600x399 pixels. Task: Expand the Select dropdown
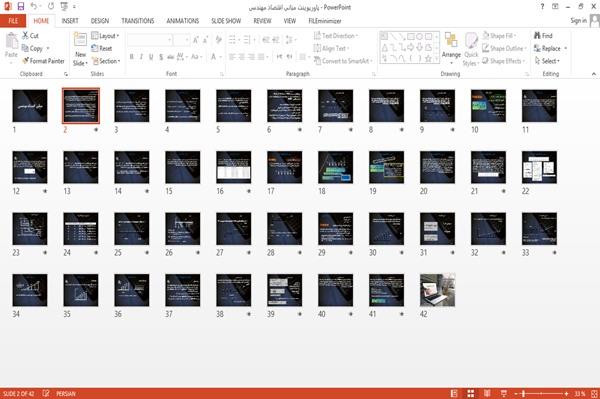pos(547,61)
